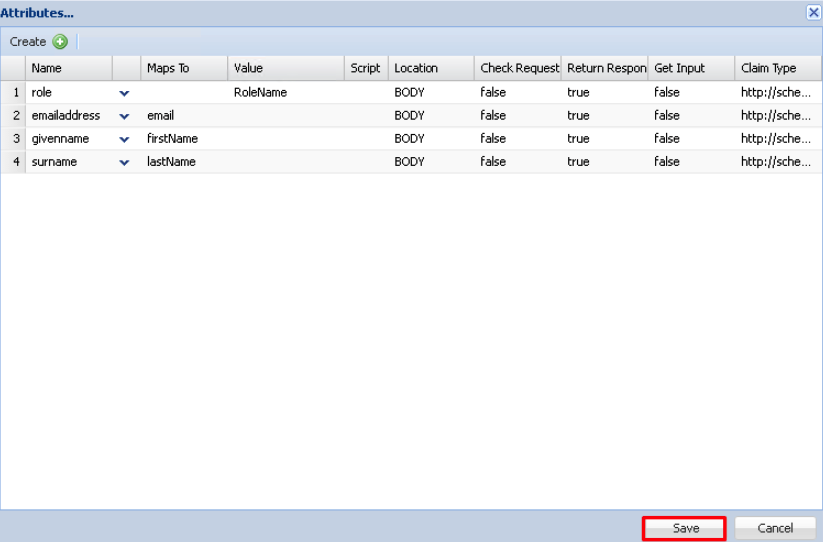823x542 pixels.
Task: Expand dropdown arrow for role row
Action: [124, 93]
